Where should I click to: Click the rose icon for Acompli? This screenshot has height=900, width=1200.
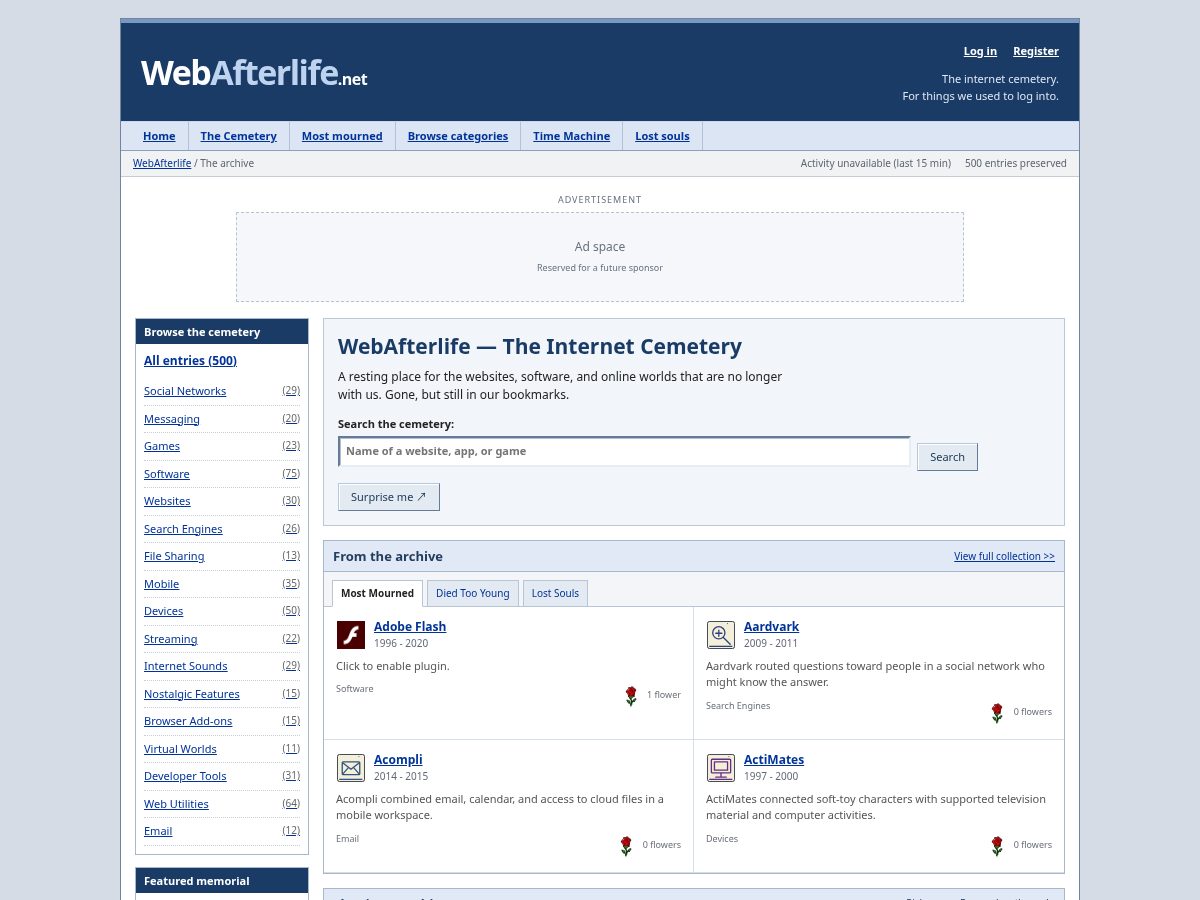[x=626, y=846]
